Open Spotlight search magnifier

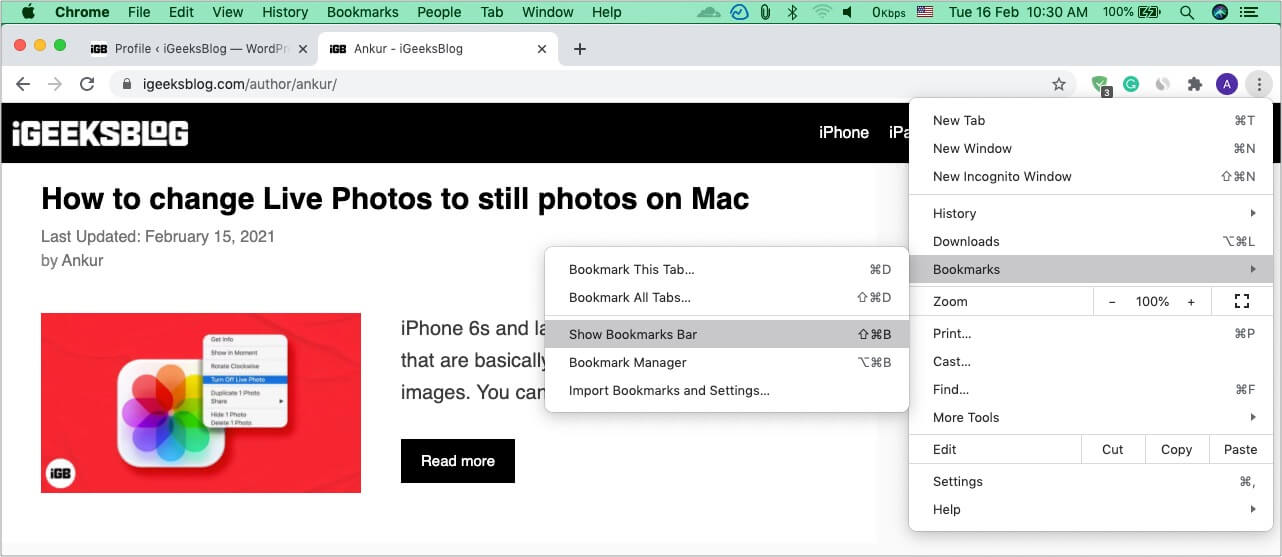[x=1187, y=12]
